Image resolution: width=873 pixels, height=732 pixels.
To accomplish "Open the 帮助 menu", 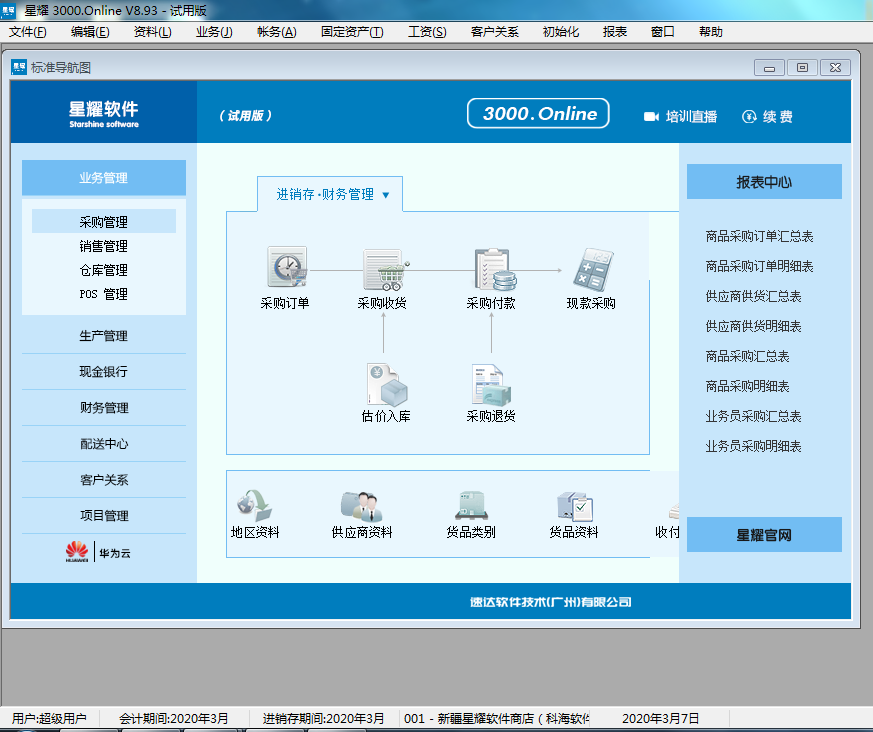I will (711, 32).
